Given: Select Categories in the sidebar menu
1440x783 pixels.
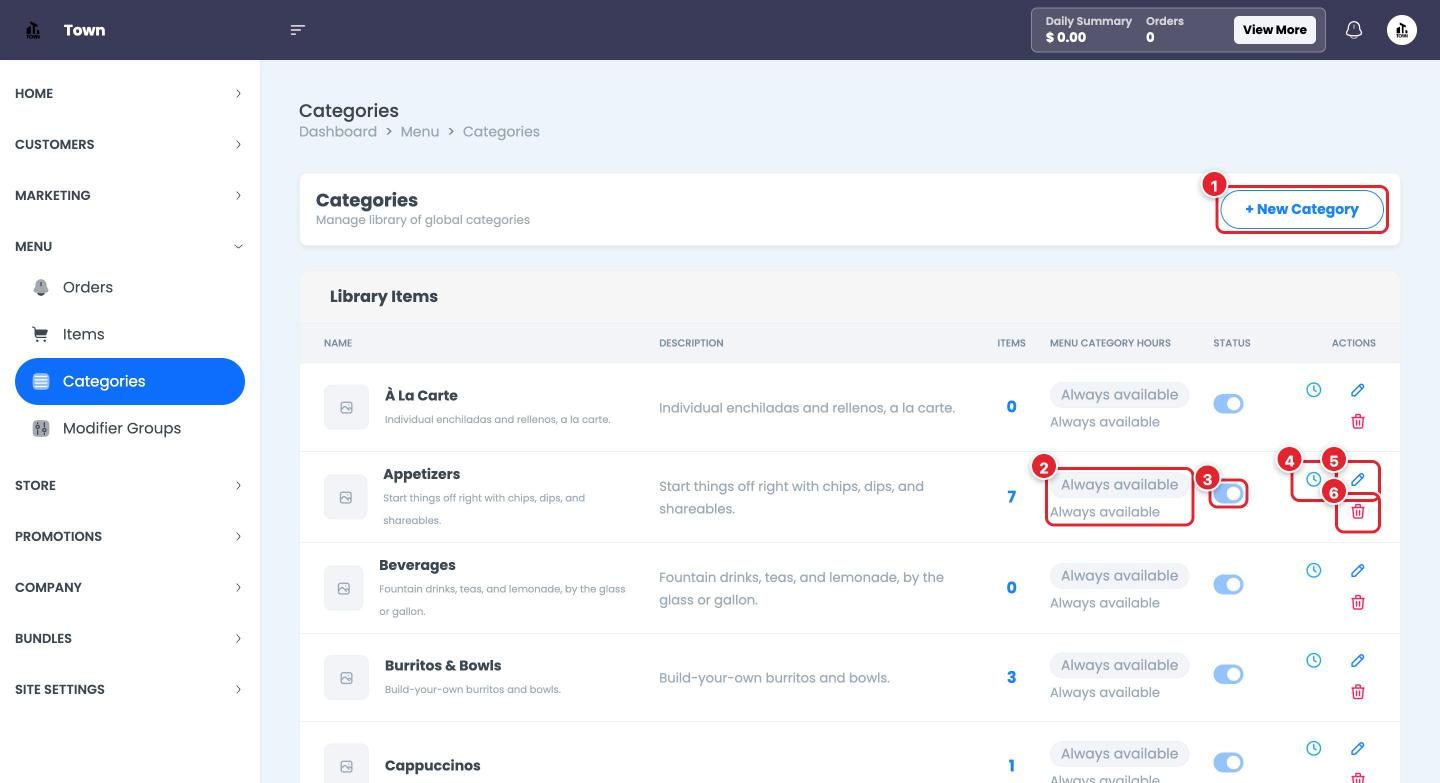Looking at the screenshot, I should [130, 381].
